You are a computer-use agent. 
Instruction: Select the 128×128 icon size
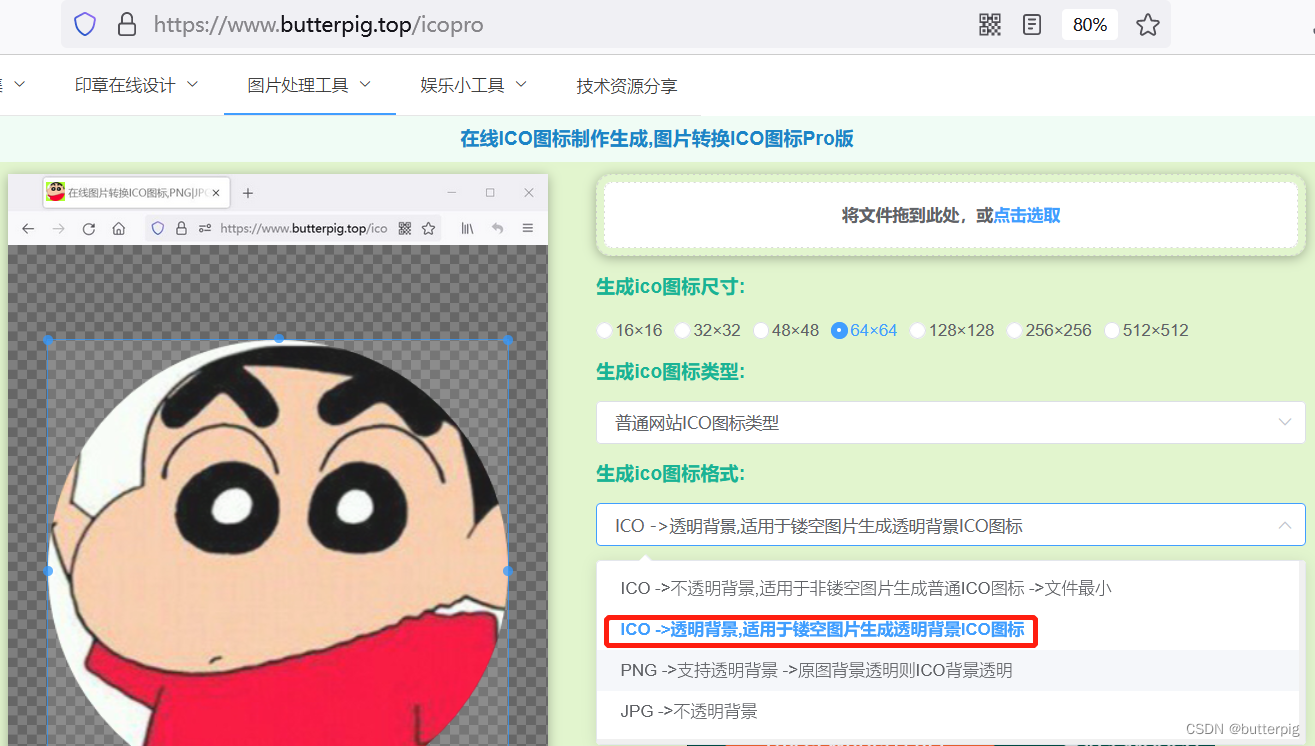click(x=952, y=330)
